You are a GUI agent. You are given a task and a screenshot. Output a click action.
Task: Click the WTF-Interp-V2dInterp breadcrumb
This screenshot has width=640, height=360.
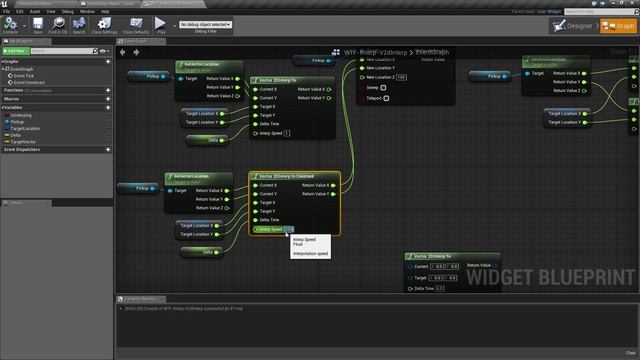(x=376, y=52)
